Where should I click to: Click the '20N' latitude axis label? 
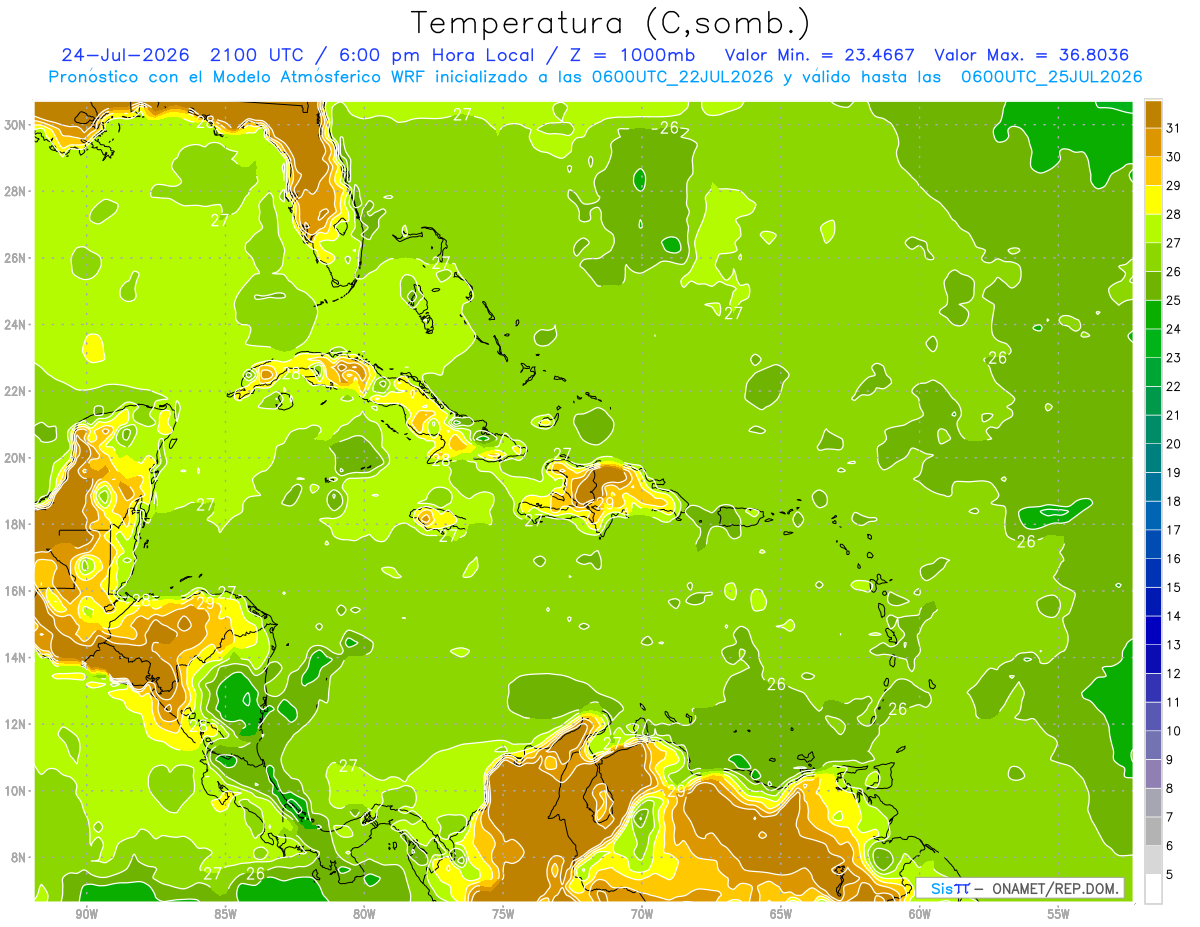17,457
